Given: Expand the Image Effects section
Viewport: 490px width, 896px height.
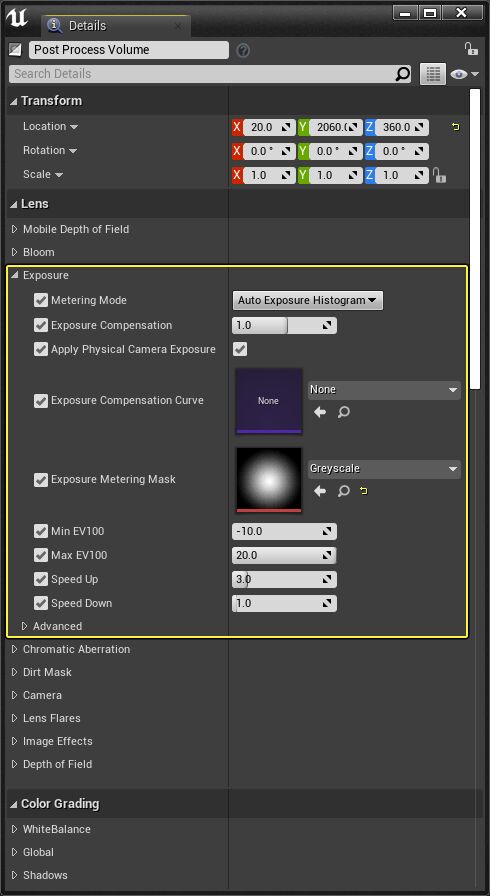Looking at the screenshot, I should tap(14, 741).
